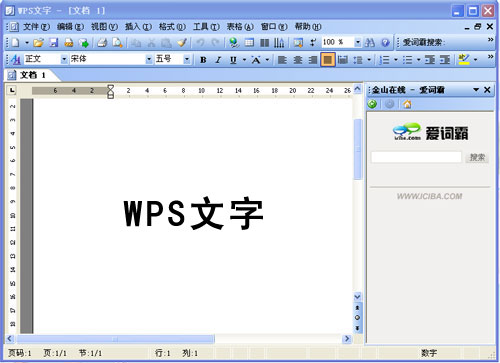Open an existing file with folder icon
This screenshot has height=363, width=500.
[x=38, y=42]
